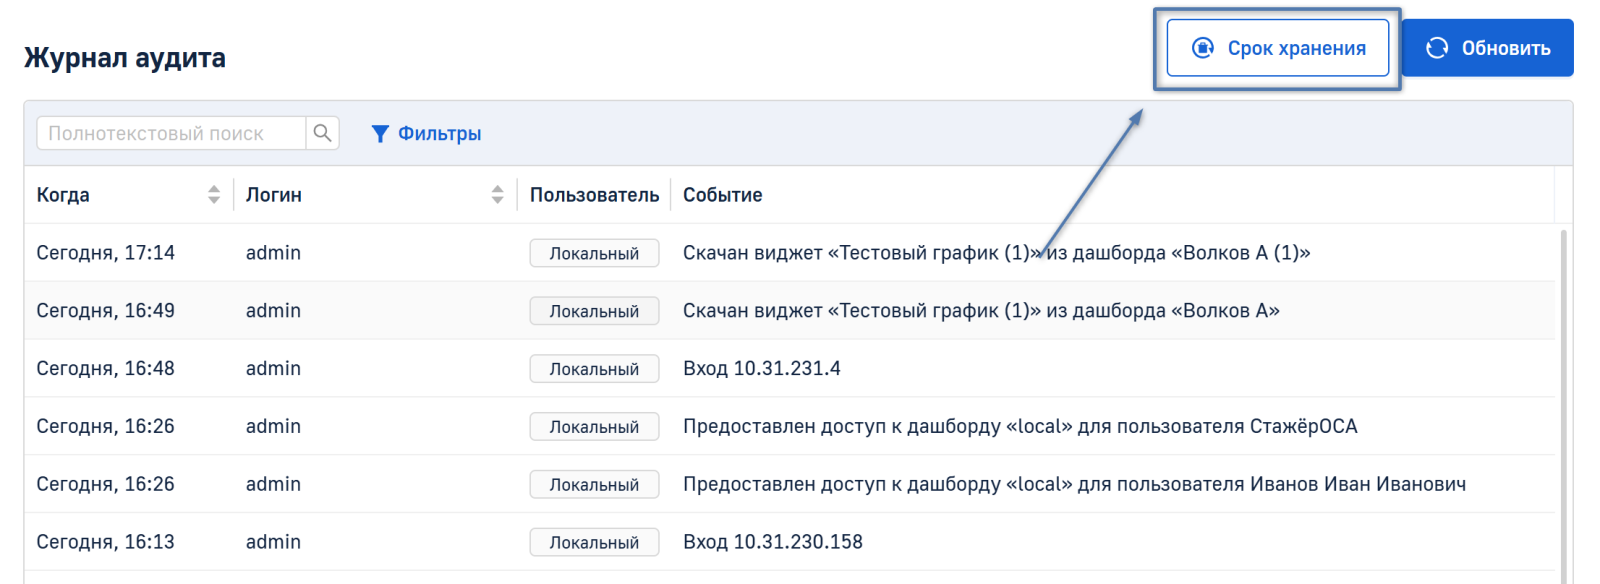Click the funnel filter icon

(x=380, y=134)
